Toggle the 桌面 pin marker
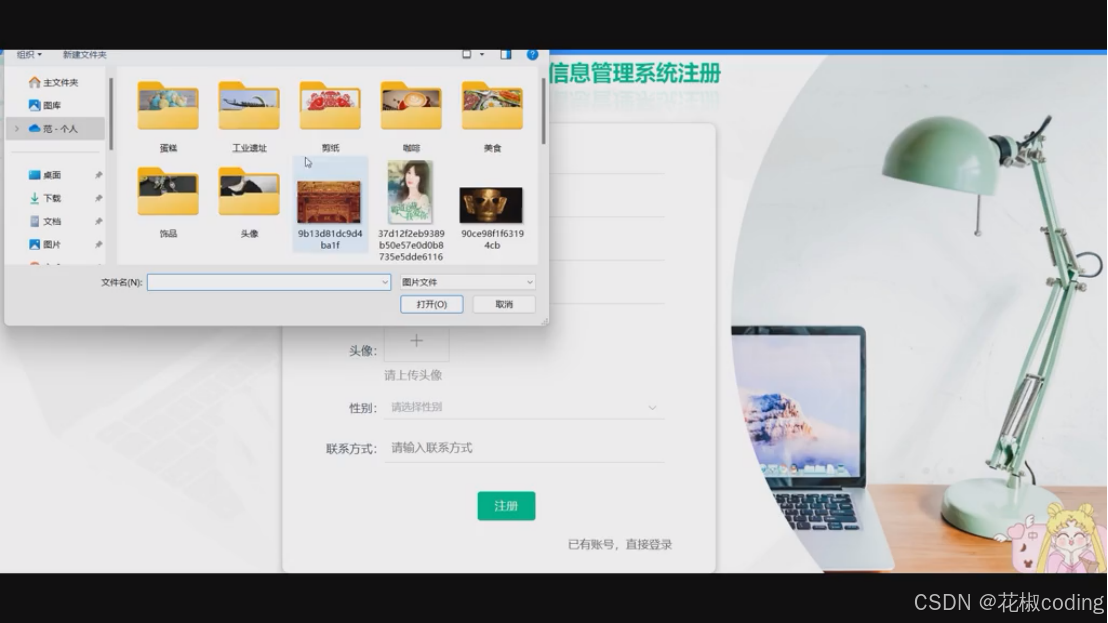 tap(100, 174)
